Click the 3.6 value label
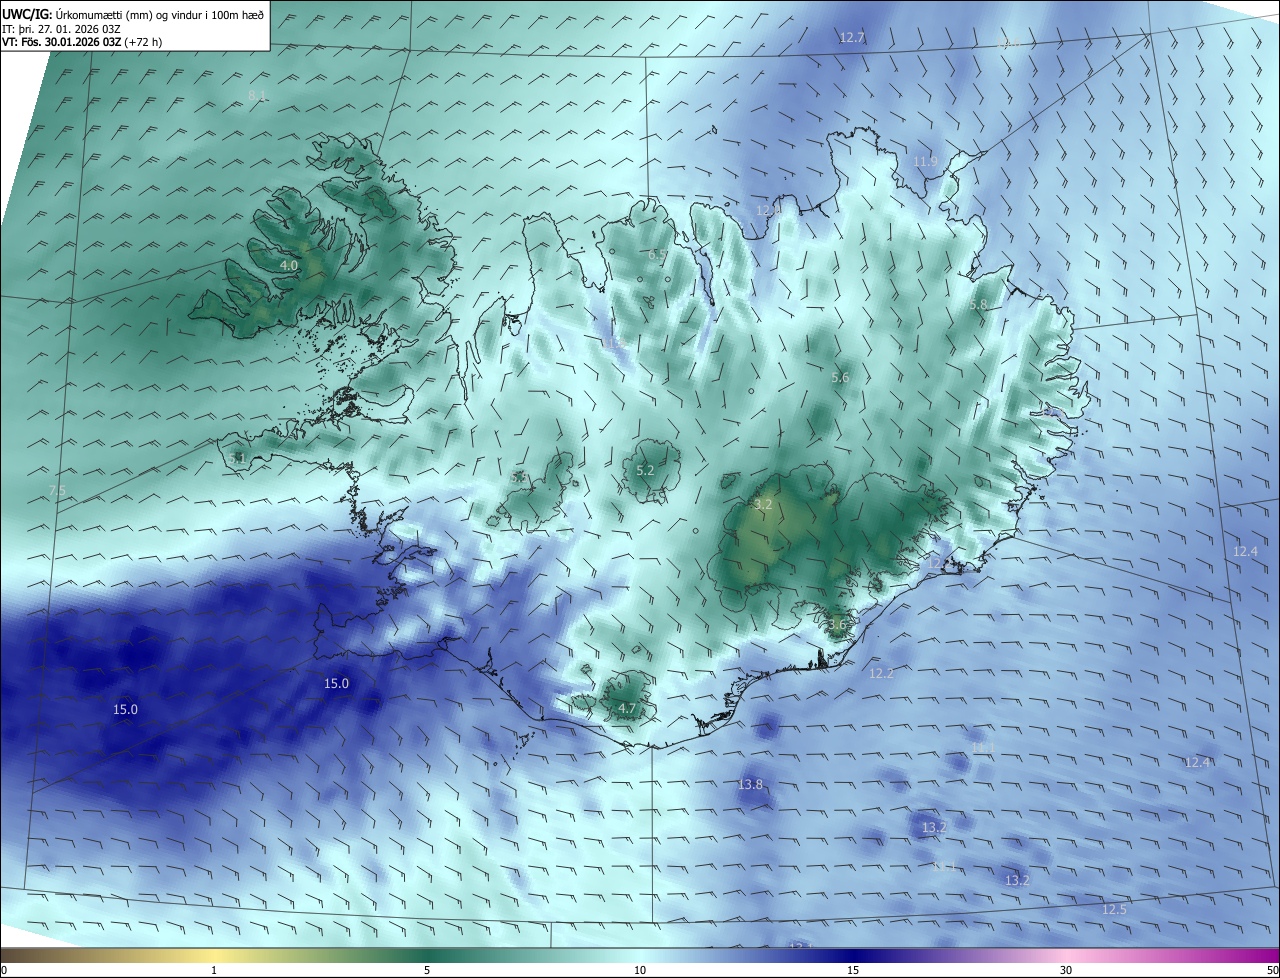 837,624
